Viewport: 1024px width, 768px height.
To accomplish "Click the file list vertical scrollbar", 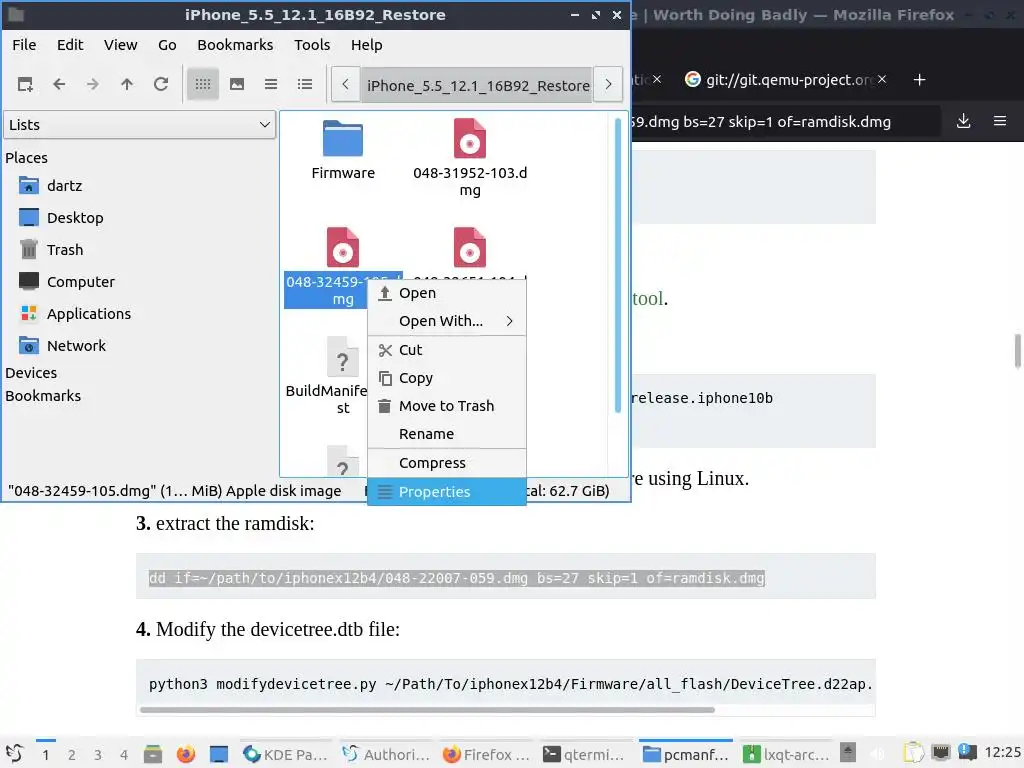I will pos(618,264).
